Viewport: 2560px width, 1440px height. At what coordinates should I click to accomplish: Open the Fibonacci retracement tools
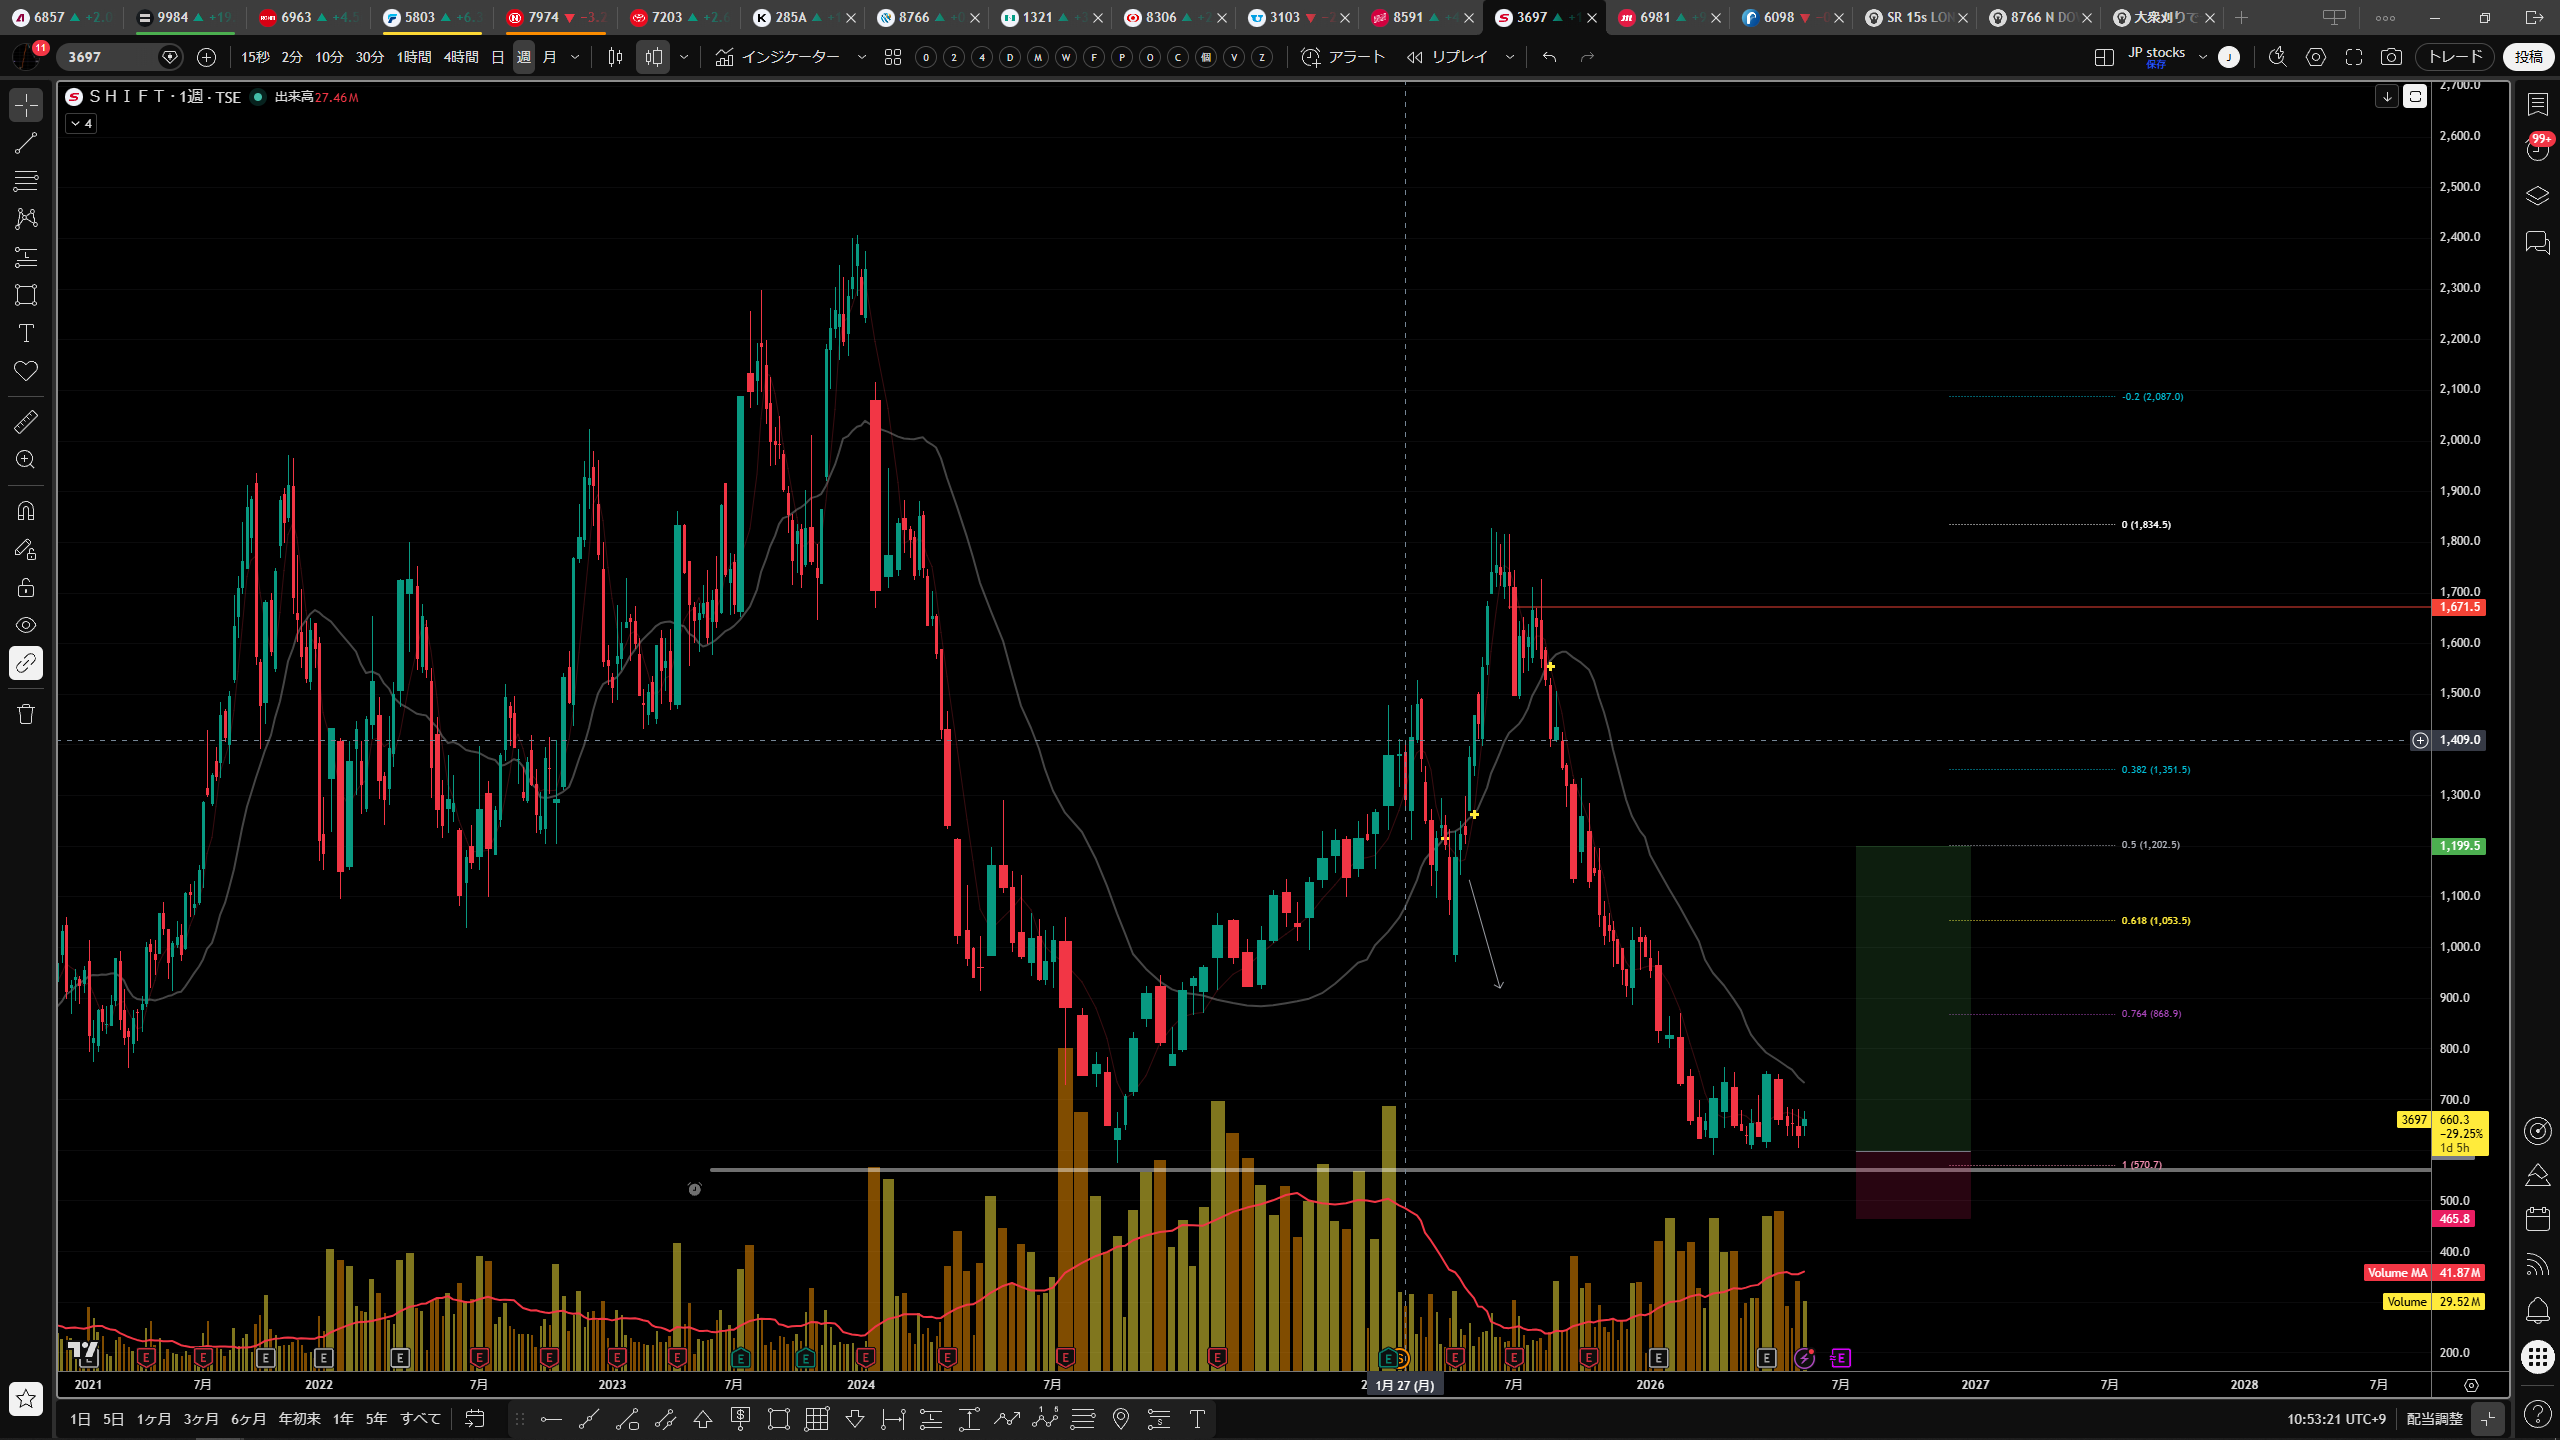point(26,181)
